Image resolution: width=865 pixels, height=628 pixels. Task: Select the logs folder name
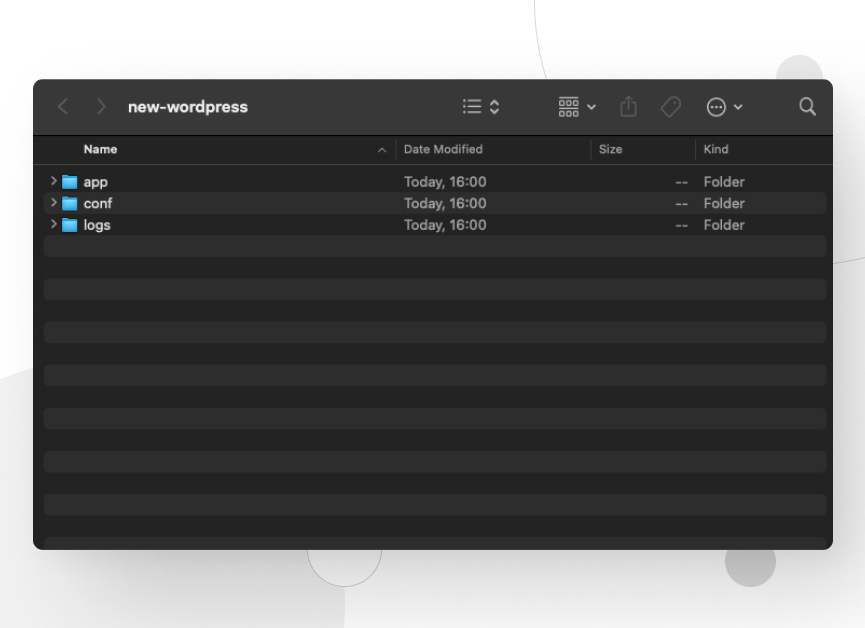coord(97,225)
